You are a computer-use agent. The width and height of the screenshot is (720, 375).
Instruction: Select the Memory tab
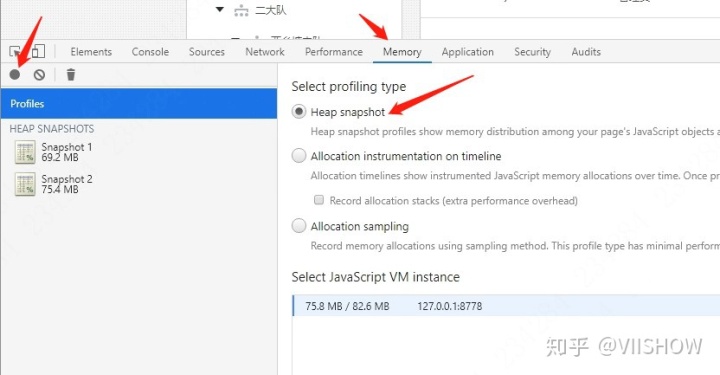click(x=402, y=52)
